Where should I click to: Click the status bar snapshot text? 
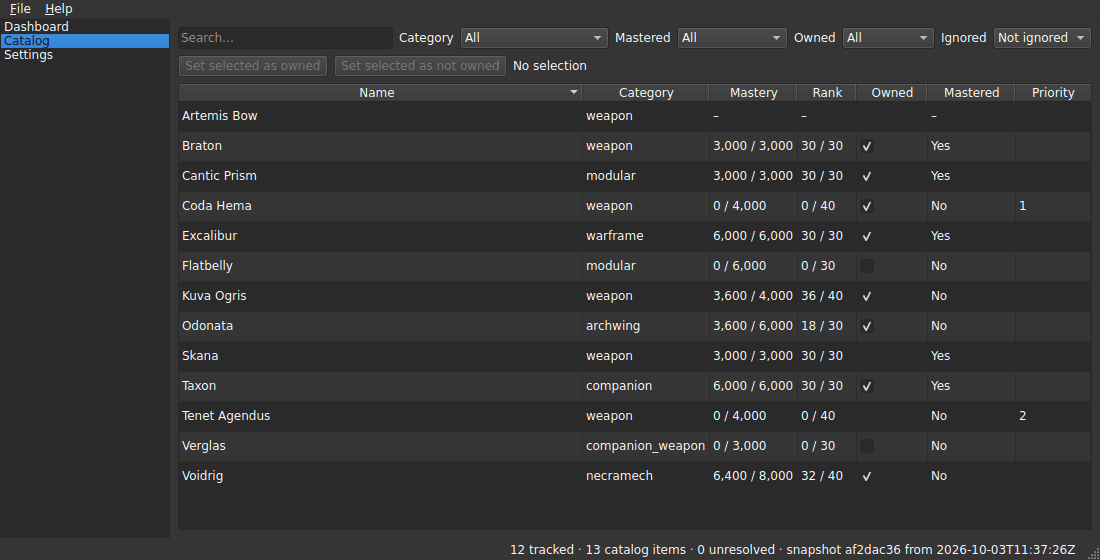click(930, 550)
